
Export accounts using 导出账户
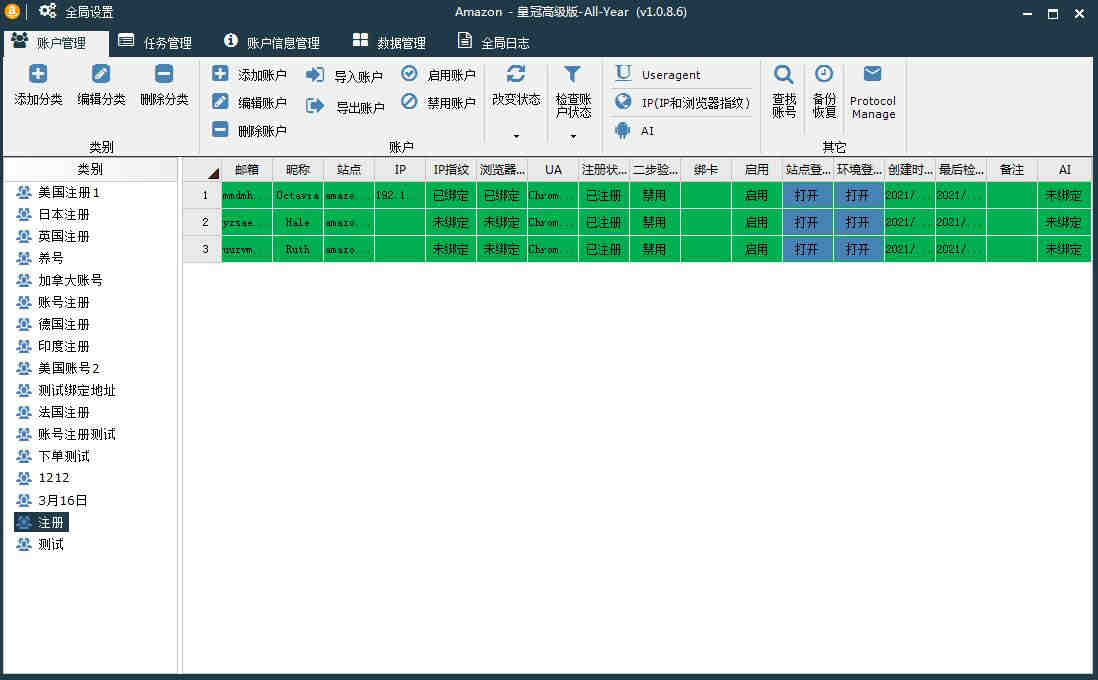pos(345,106)
